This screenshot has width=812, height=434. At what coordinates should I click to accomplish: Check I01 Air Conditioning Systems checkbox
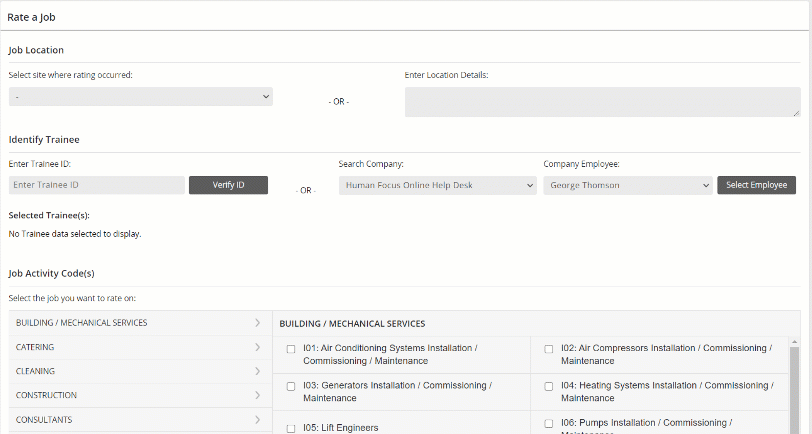pyautogui.click(x=291, y=349)
